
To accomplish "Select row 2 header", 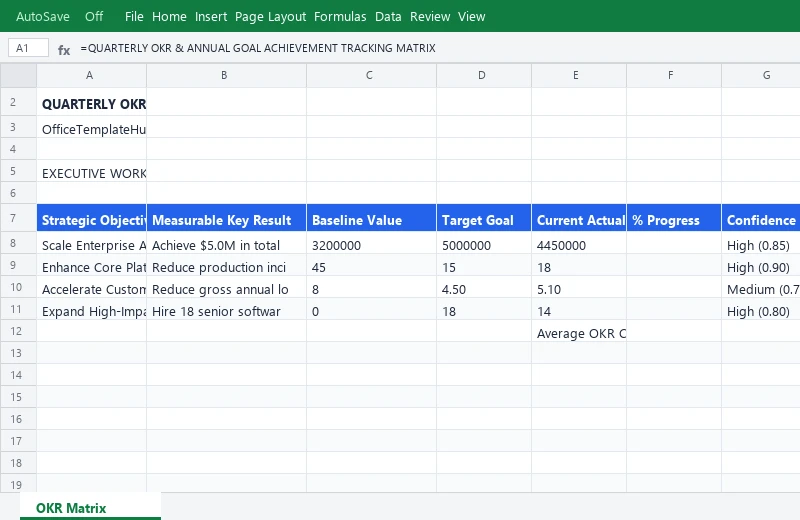I will 18,102.
